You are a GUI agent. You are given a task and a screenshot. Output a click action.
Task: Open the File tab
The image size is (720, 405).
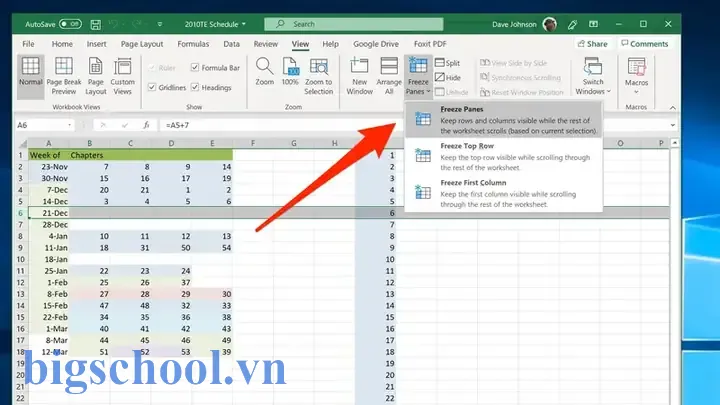tap(28, 44)
